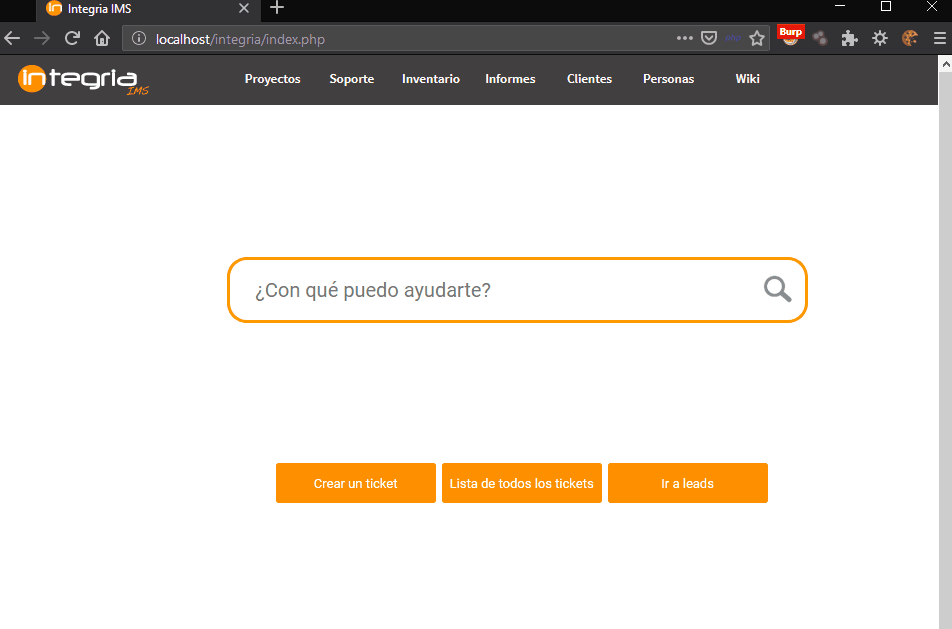
Task: Open the Firefox hamburger menu
Action: click(939, 39)
